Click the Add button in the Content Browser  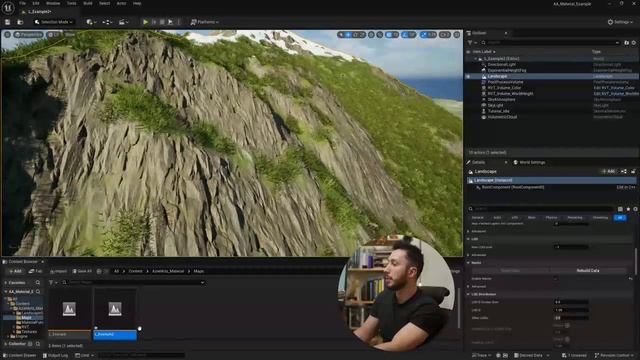pos(15,271)
